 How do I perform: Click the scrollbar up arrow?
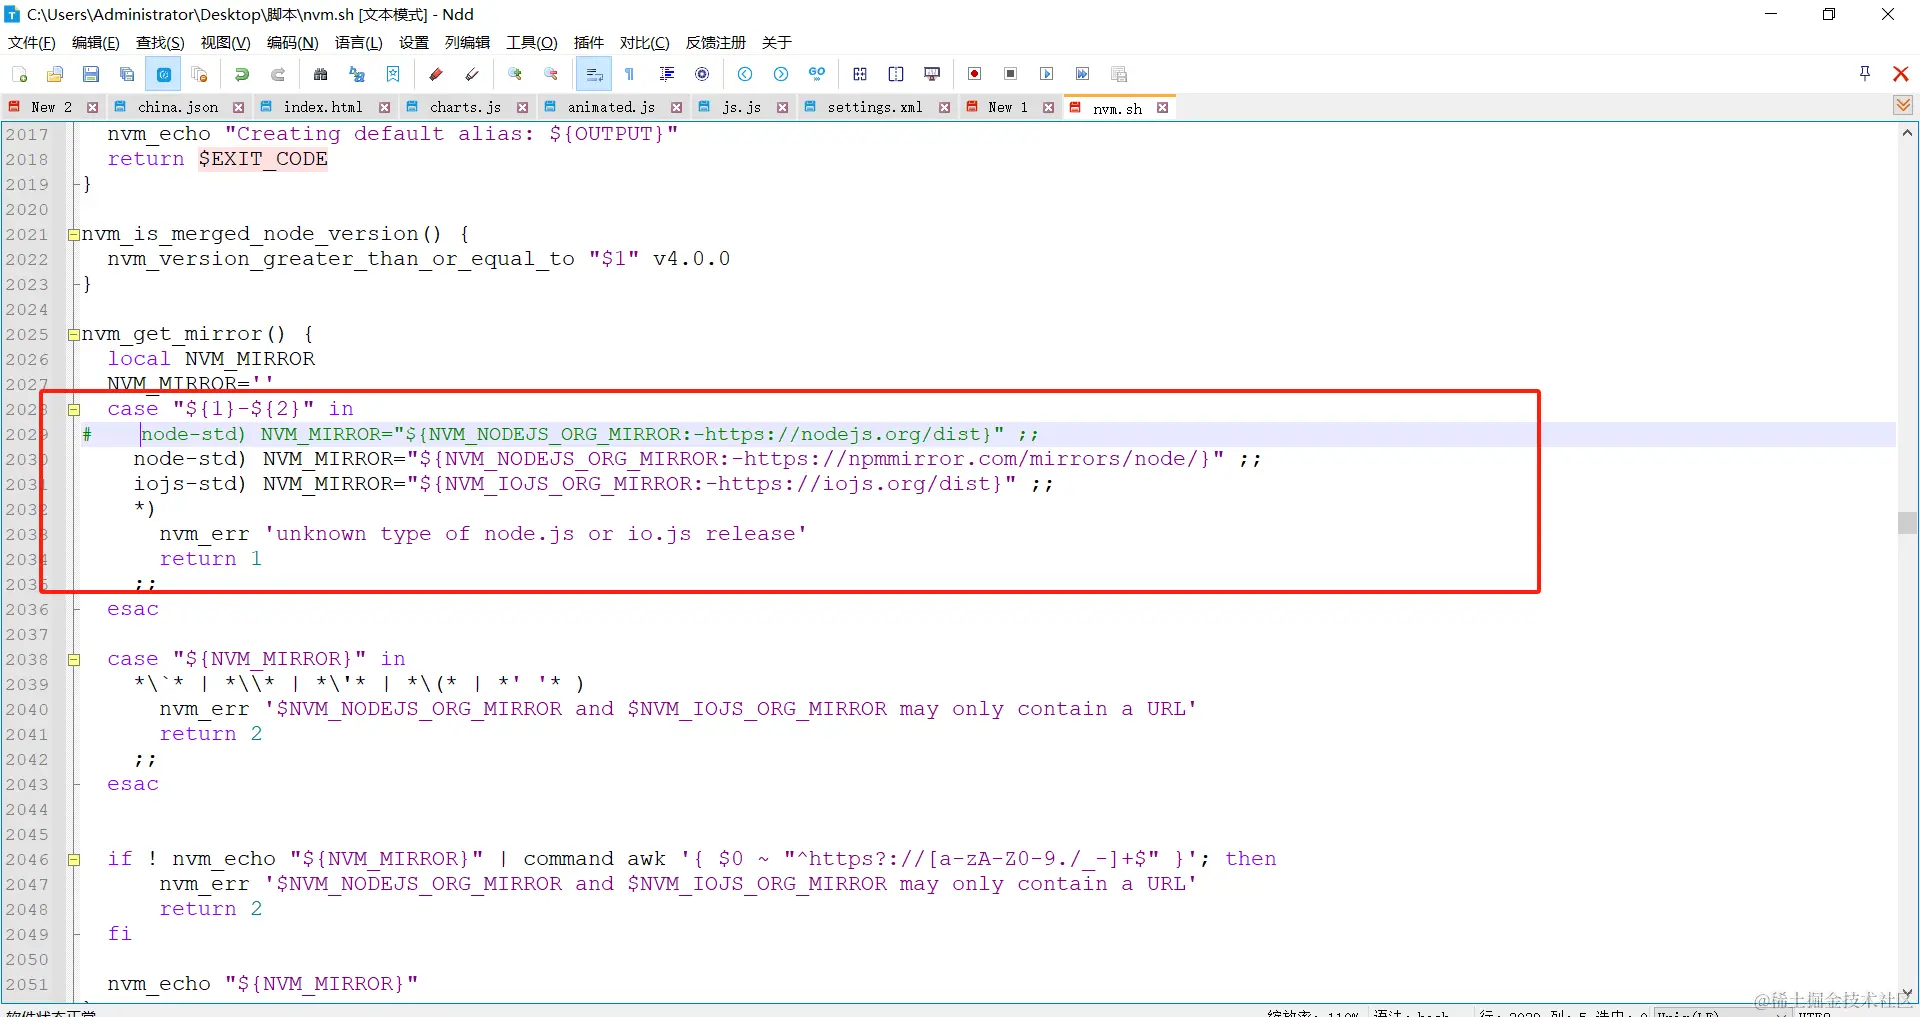(x=1907, y=132)
